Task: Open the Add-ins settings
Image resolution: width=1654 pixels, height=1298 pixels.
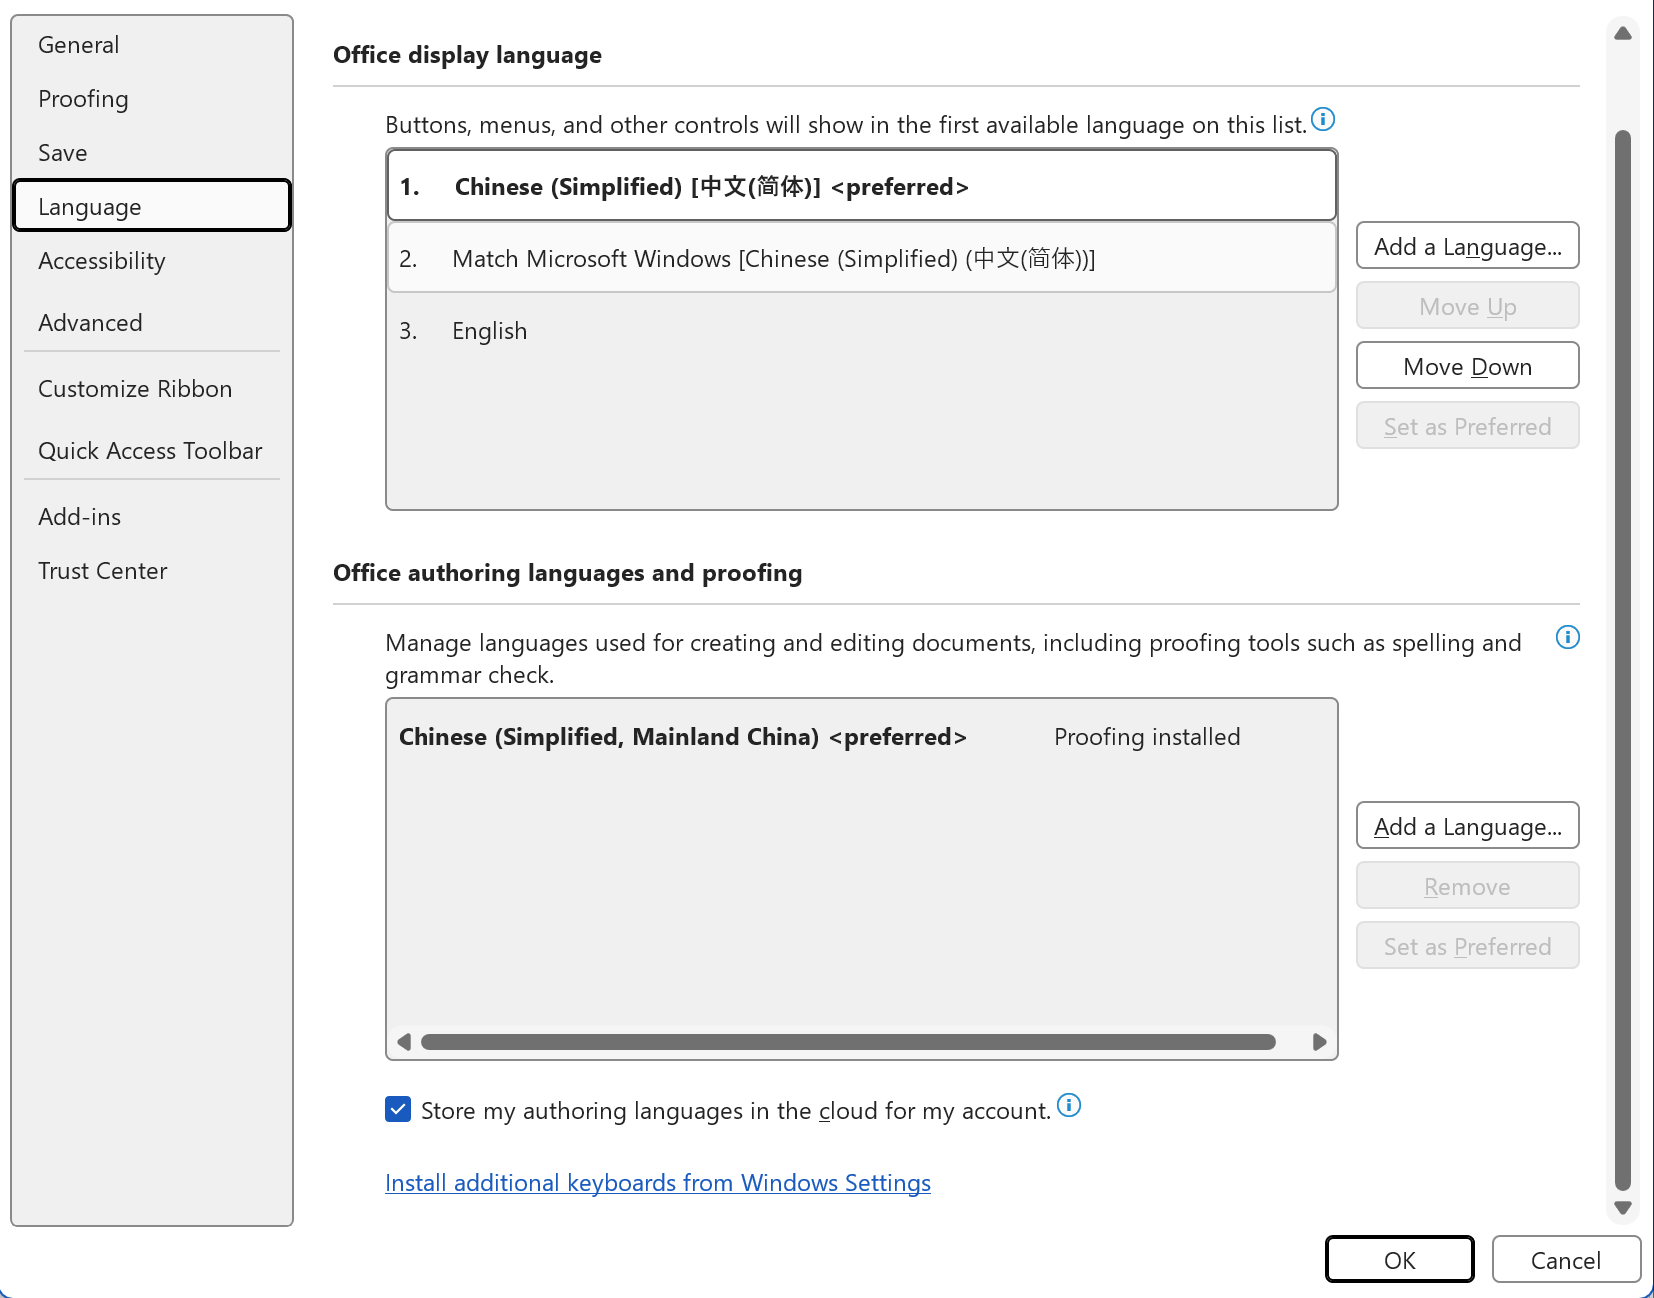Action: point(152,517)
